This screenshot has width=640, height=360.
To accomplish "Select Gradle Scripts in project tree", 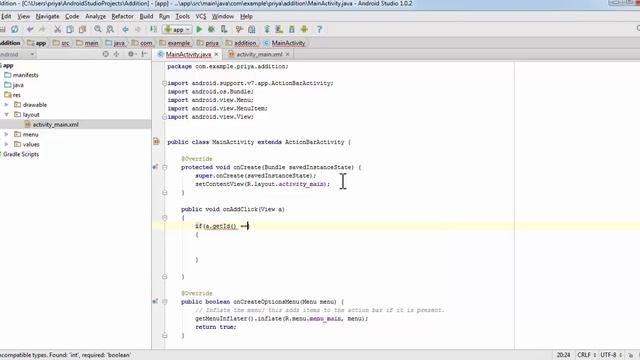I will 21,154.
